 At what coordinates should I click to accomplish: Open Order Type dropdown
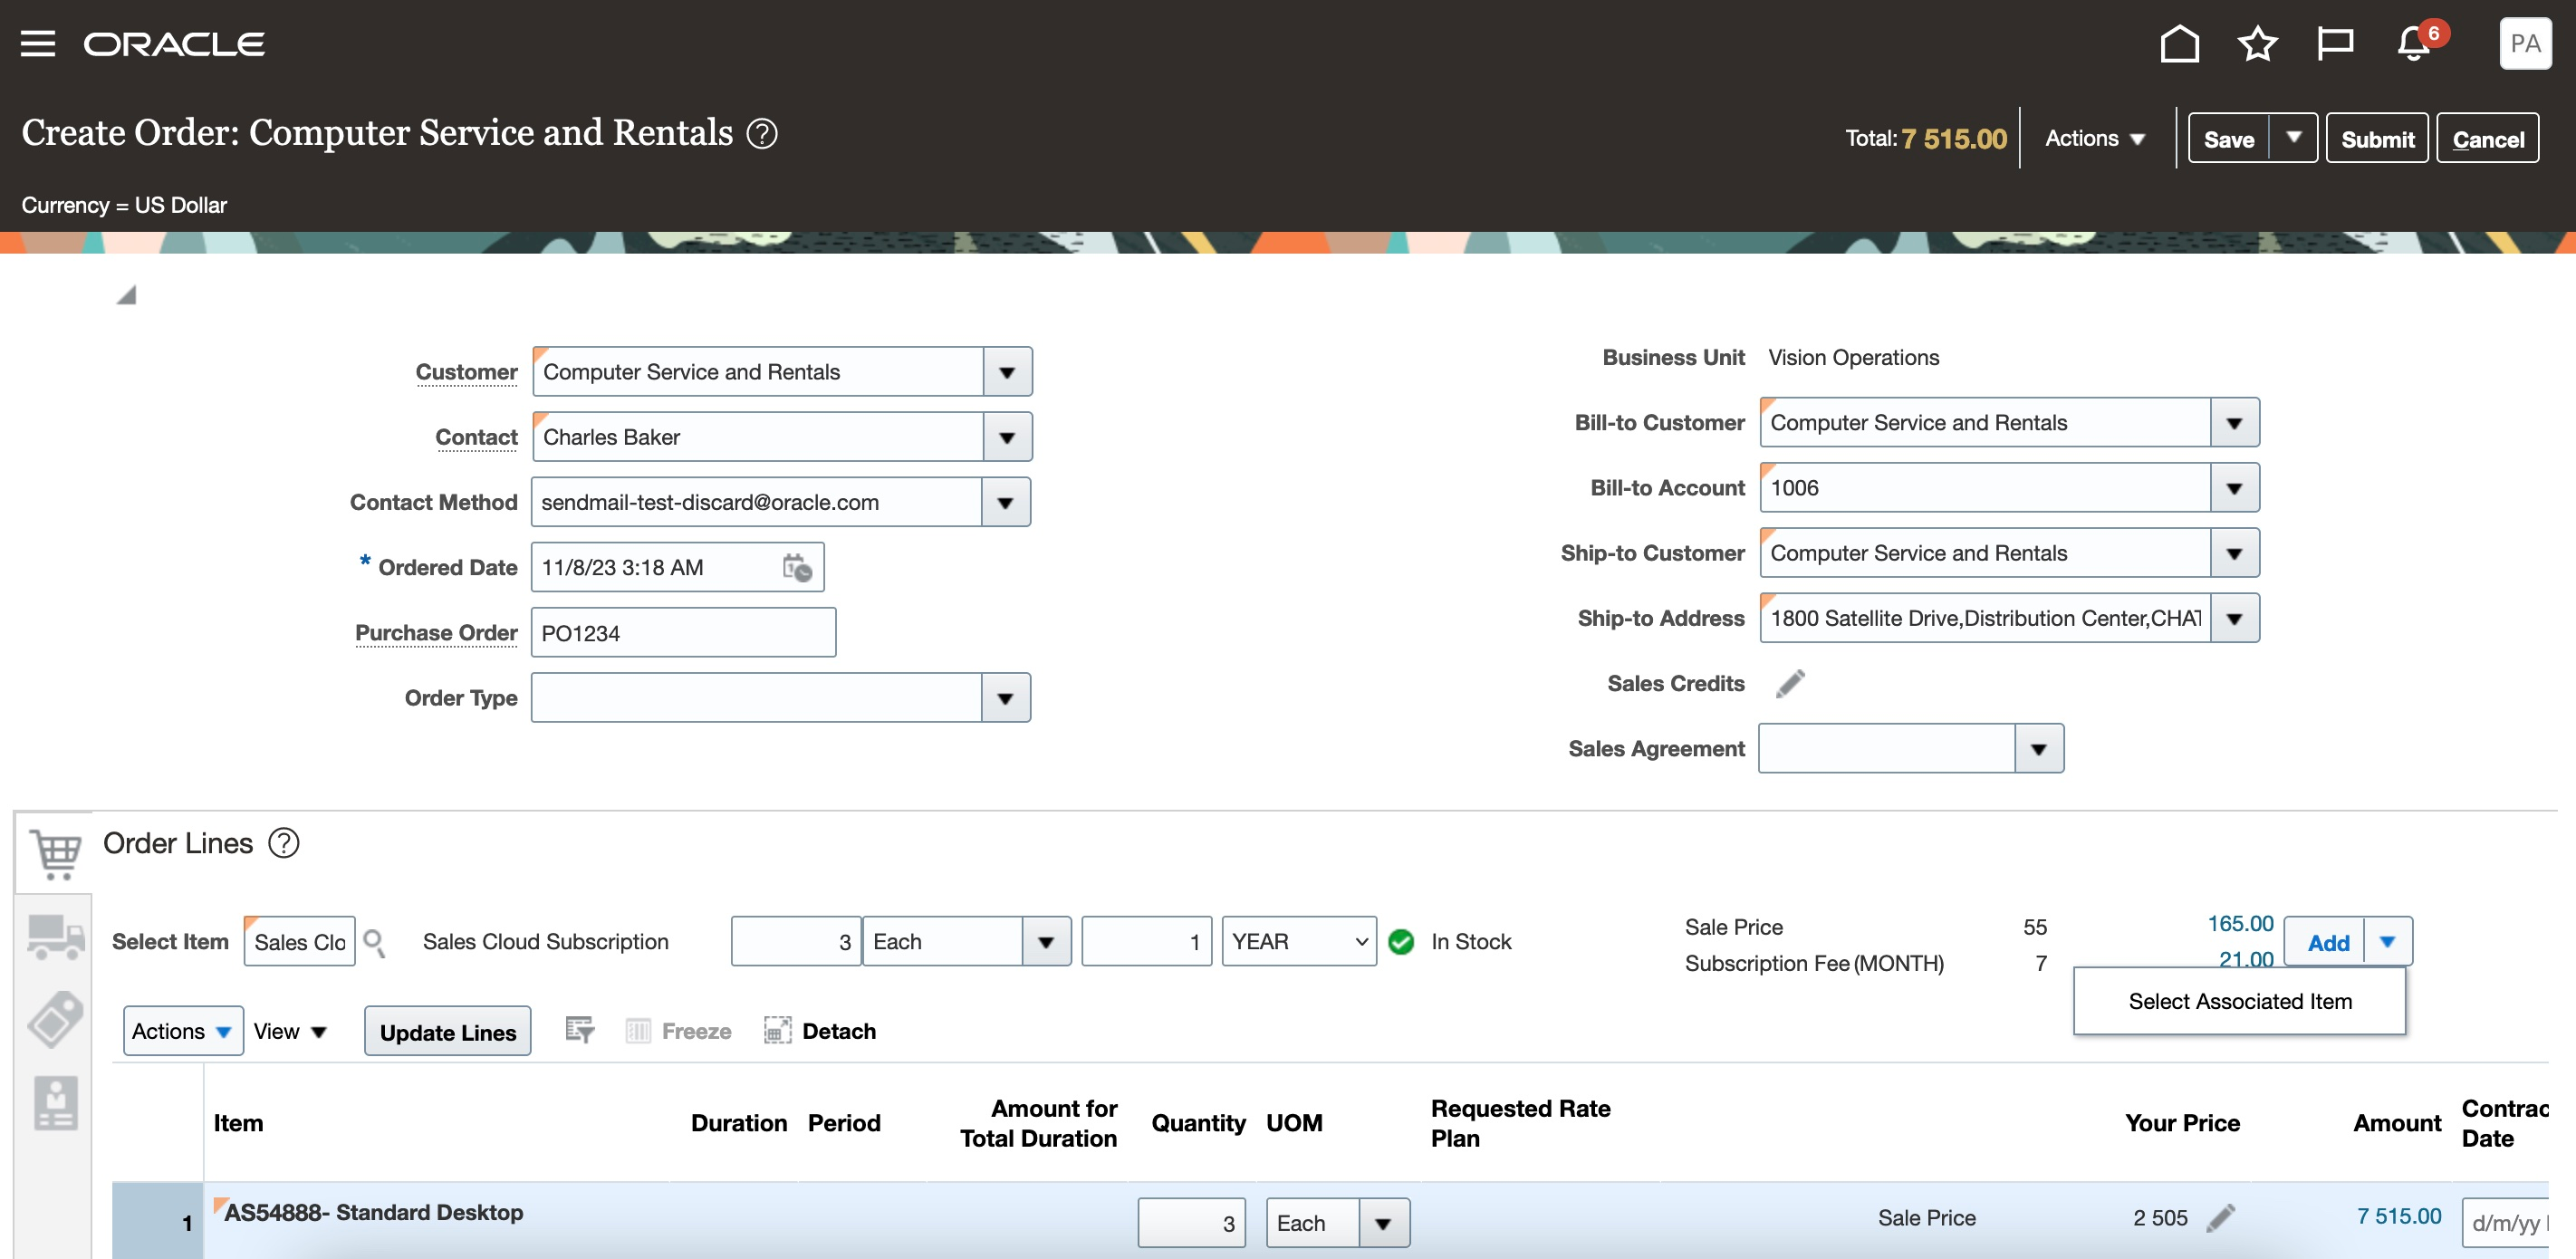1005,698
